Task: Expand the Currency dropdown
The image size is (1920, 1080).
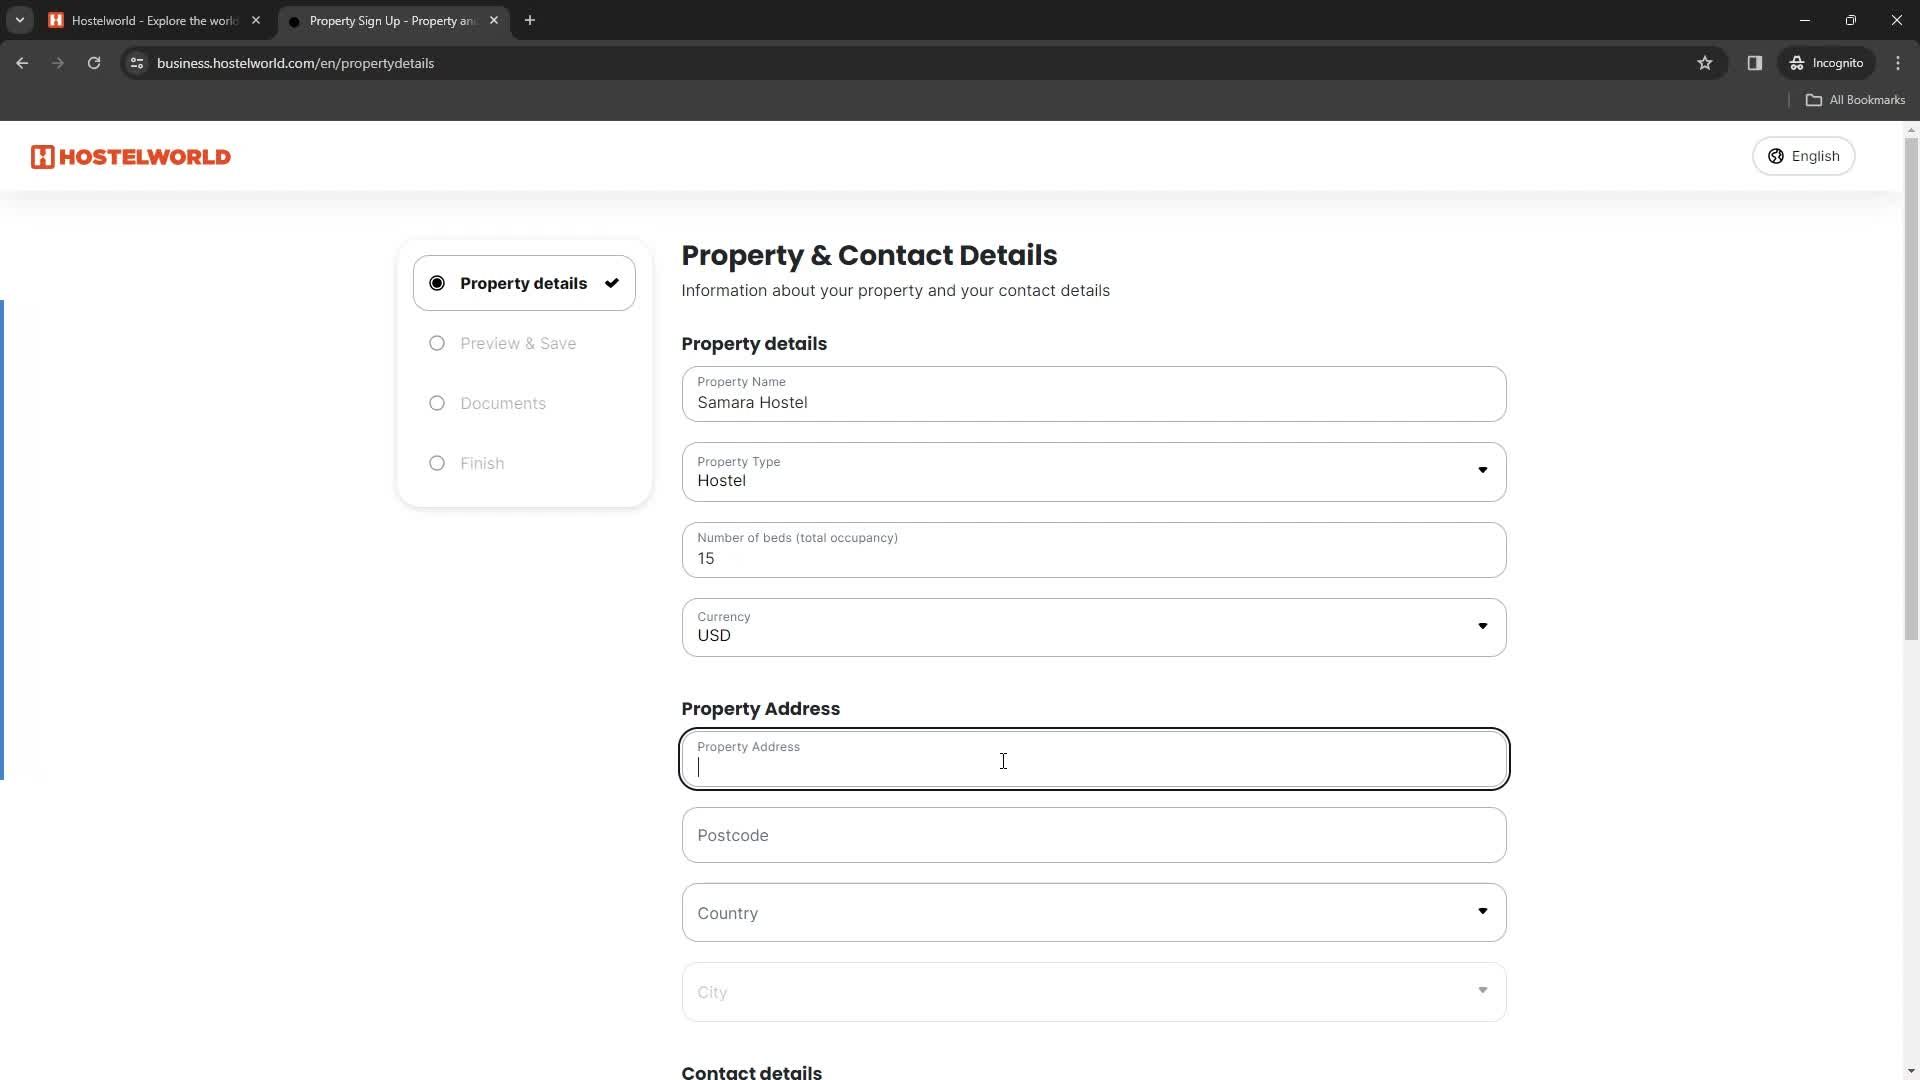Action: (1484, 626)
